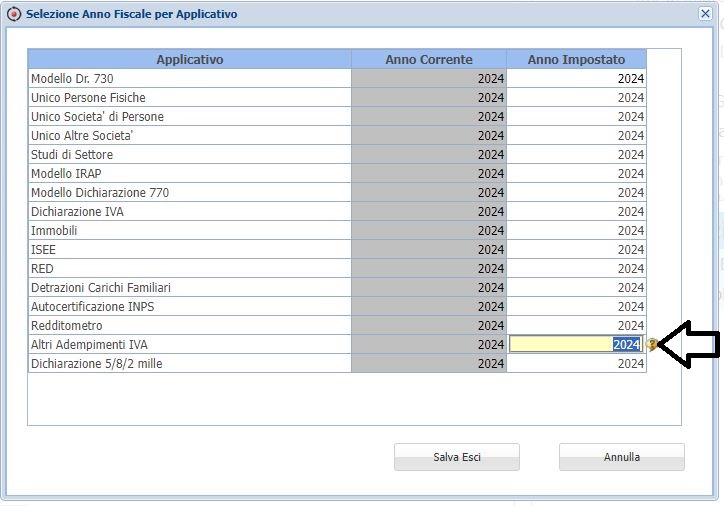Click Anno Corrente value for ISEE
Viewport: 724px width, 506px height.
428,249
